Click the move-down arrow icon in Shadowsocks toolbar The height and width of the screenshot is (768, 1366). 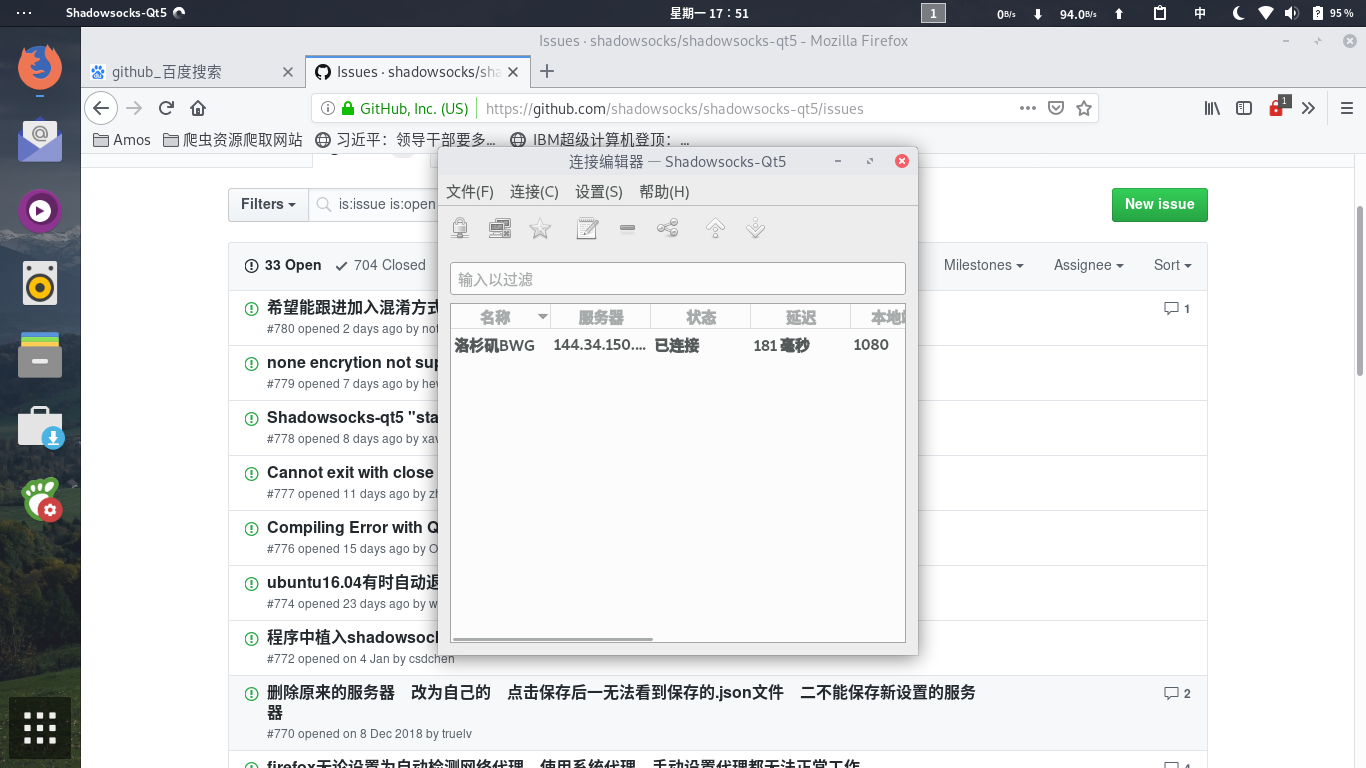point(756,229)
